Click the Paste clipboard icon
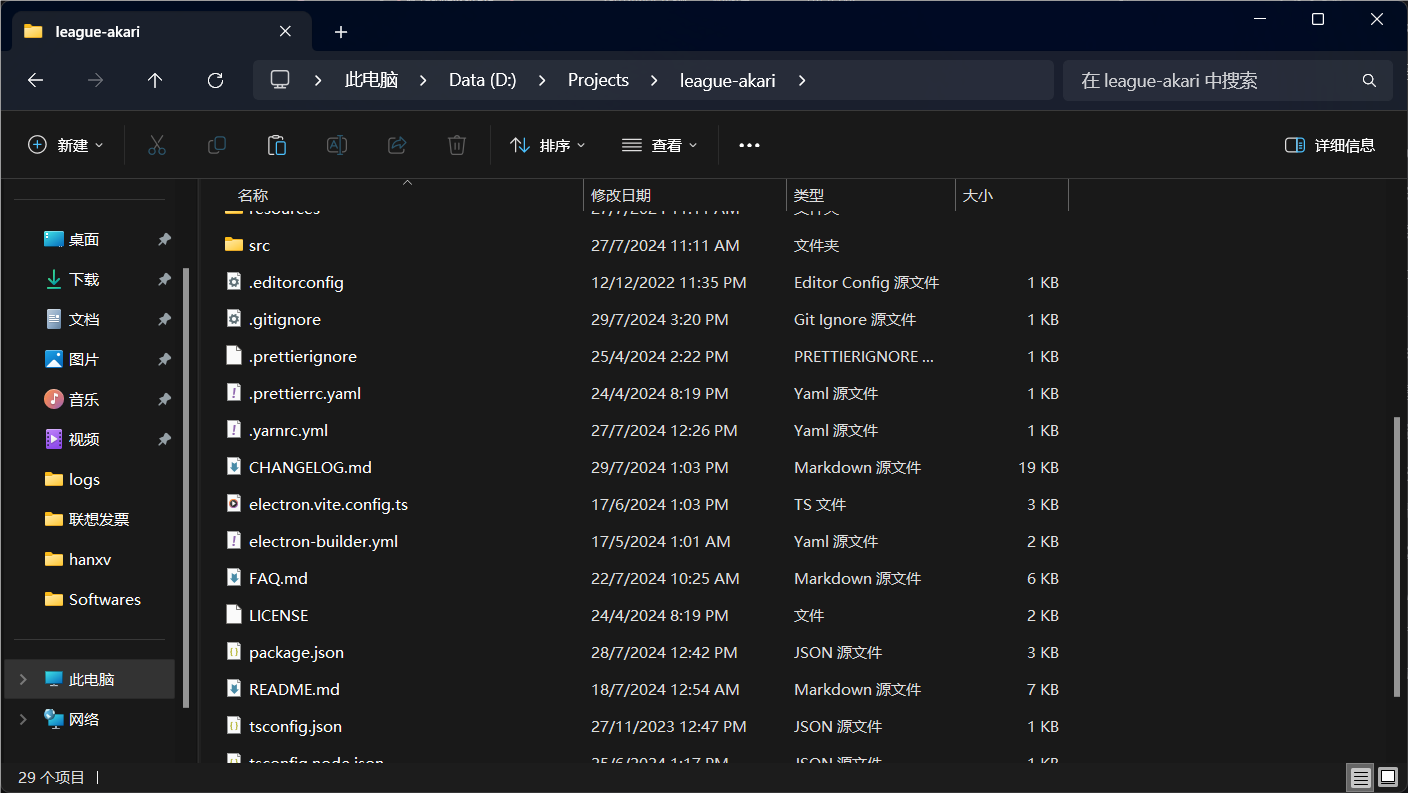 [x=277, y=145]
